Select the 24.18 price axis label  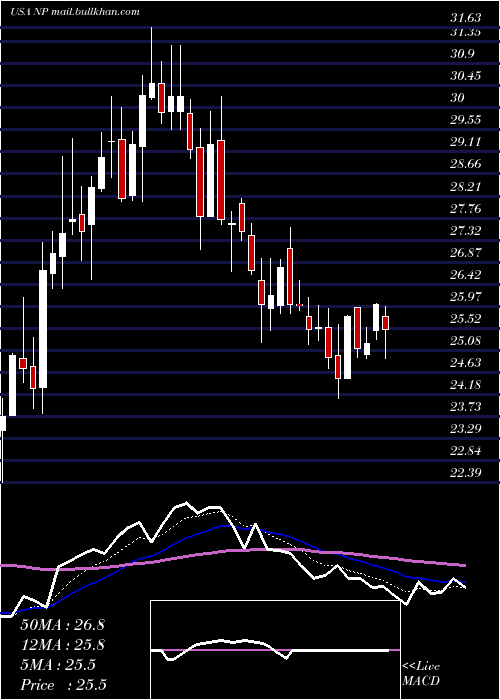466,385
